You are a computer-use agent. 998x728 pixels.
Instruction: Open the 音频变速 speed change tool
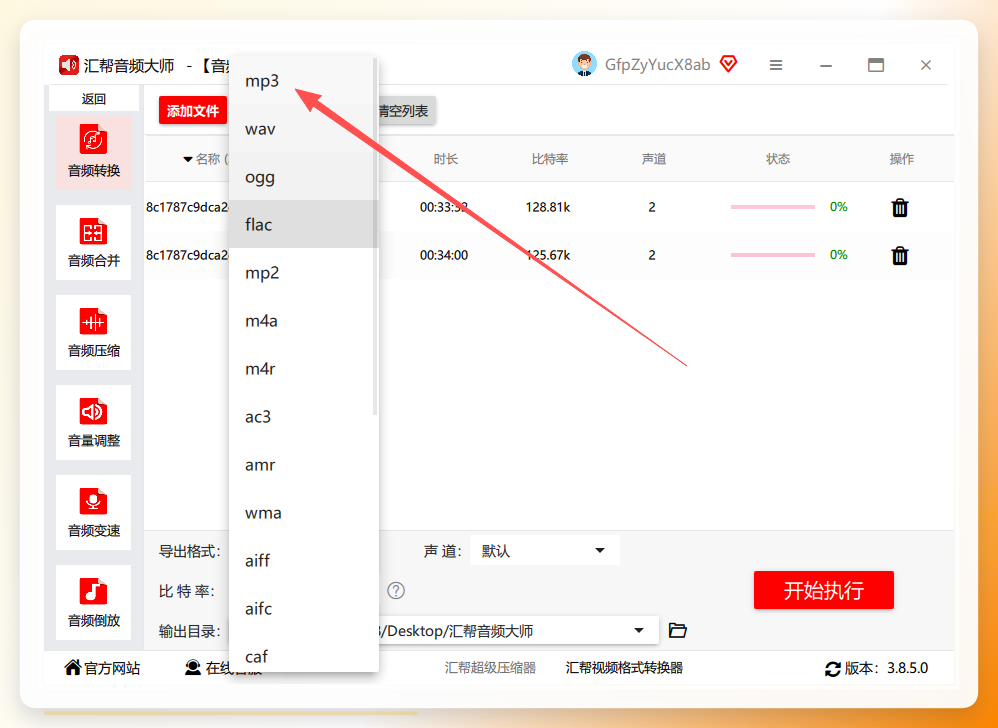94,512
